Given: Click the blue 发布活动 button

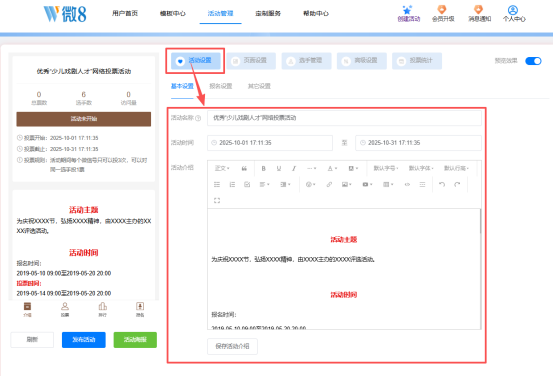Looking at the screenshot, I should coord(84,340).
